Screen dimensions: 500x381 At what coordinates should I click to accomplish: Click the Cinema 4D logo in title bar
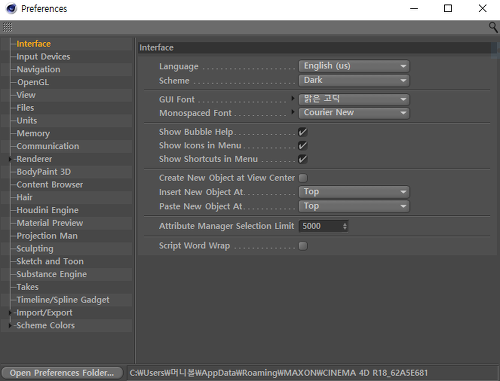11,8
